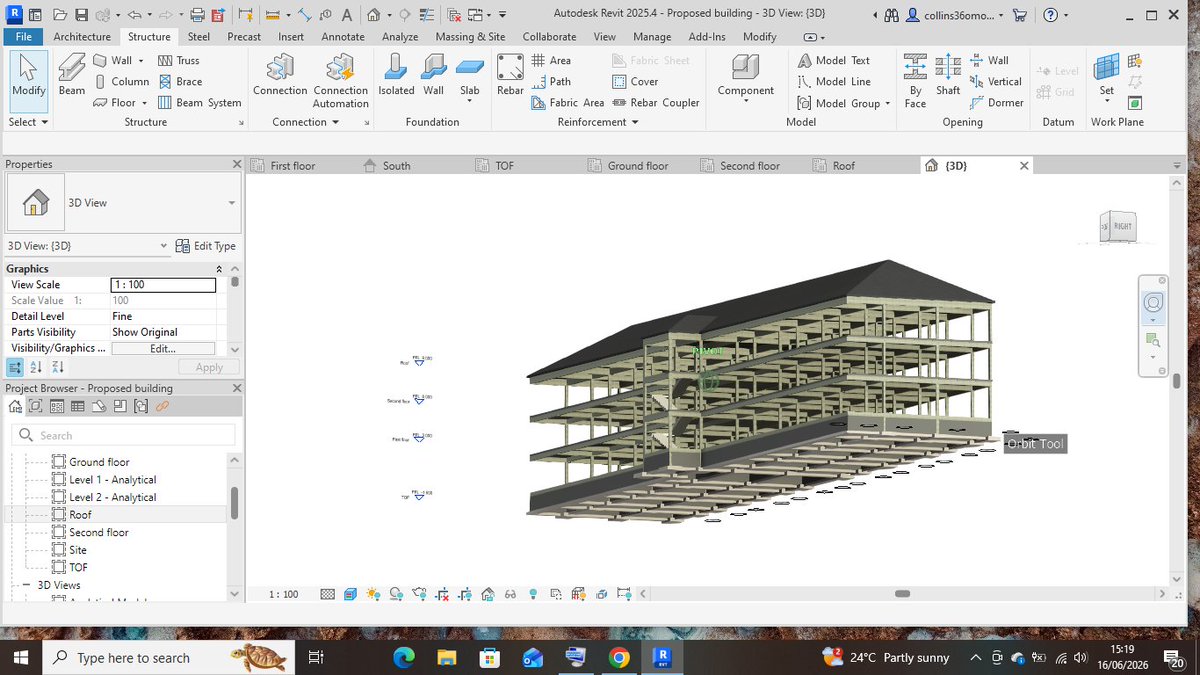Expand the Slab foundation dropdown

coord(469,100)
